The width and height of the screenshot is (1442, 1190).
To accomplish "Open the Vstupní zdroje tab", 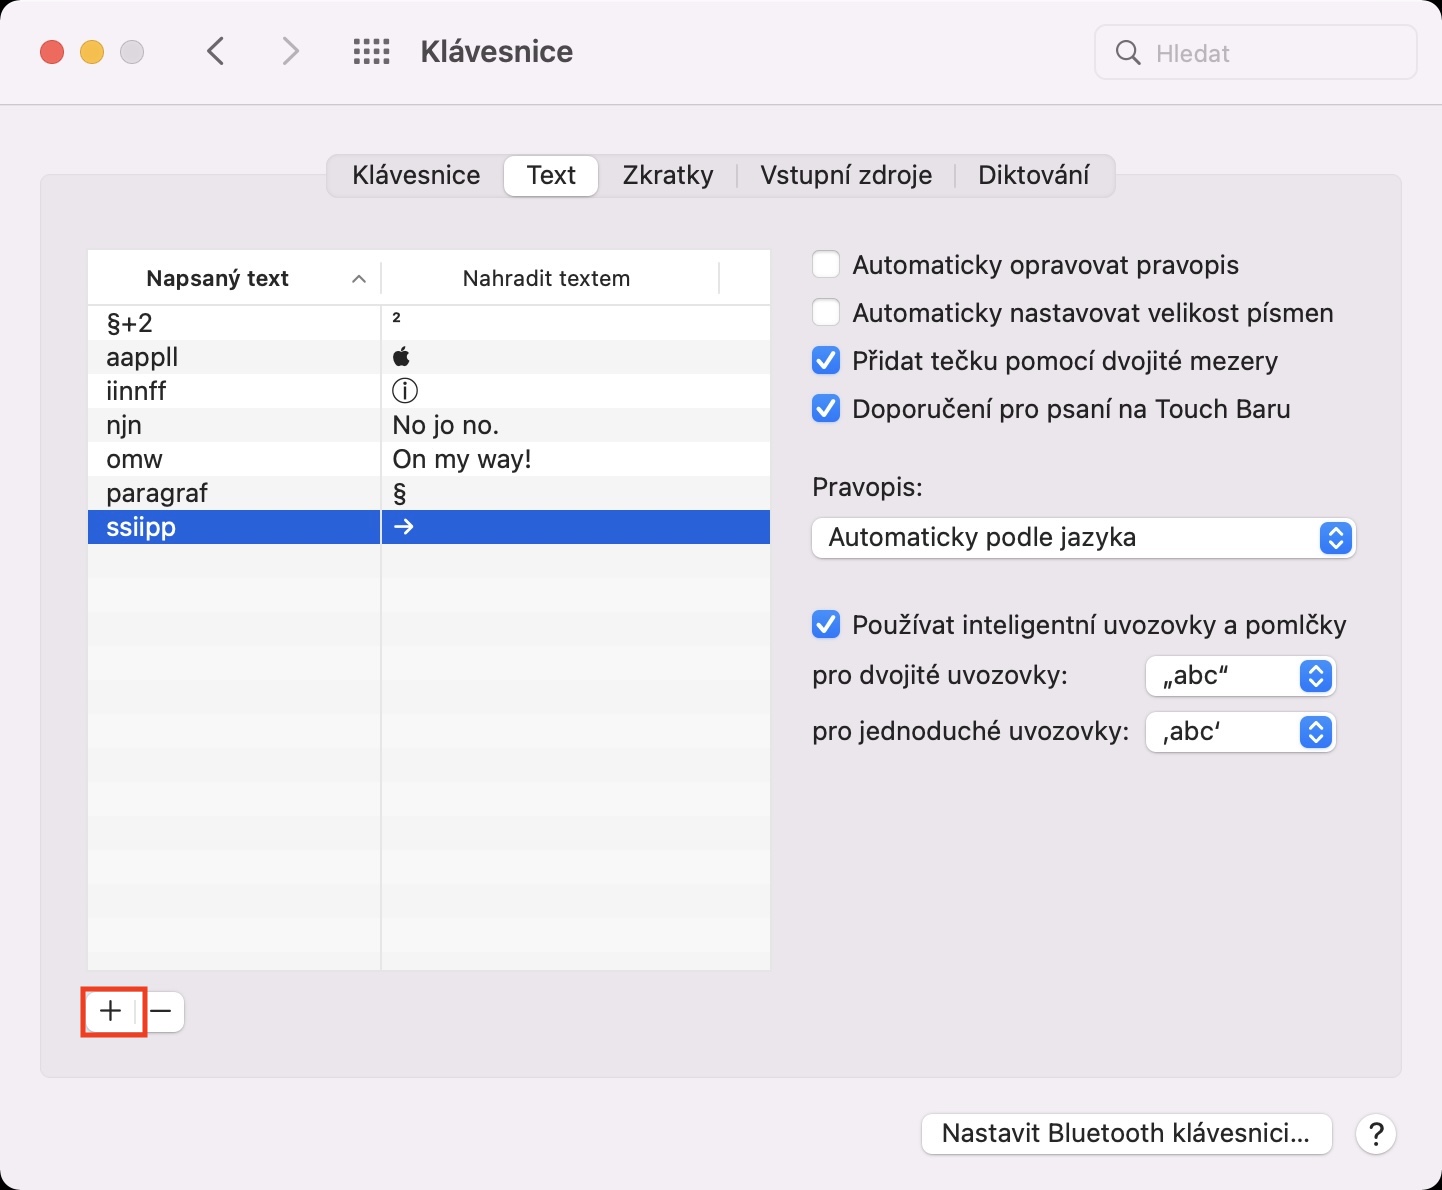I will (846, 176).
